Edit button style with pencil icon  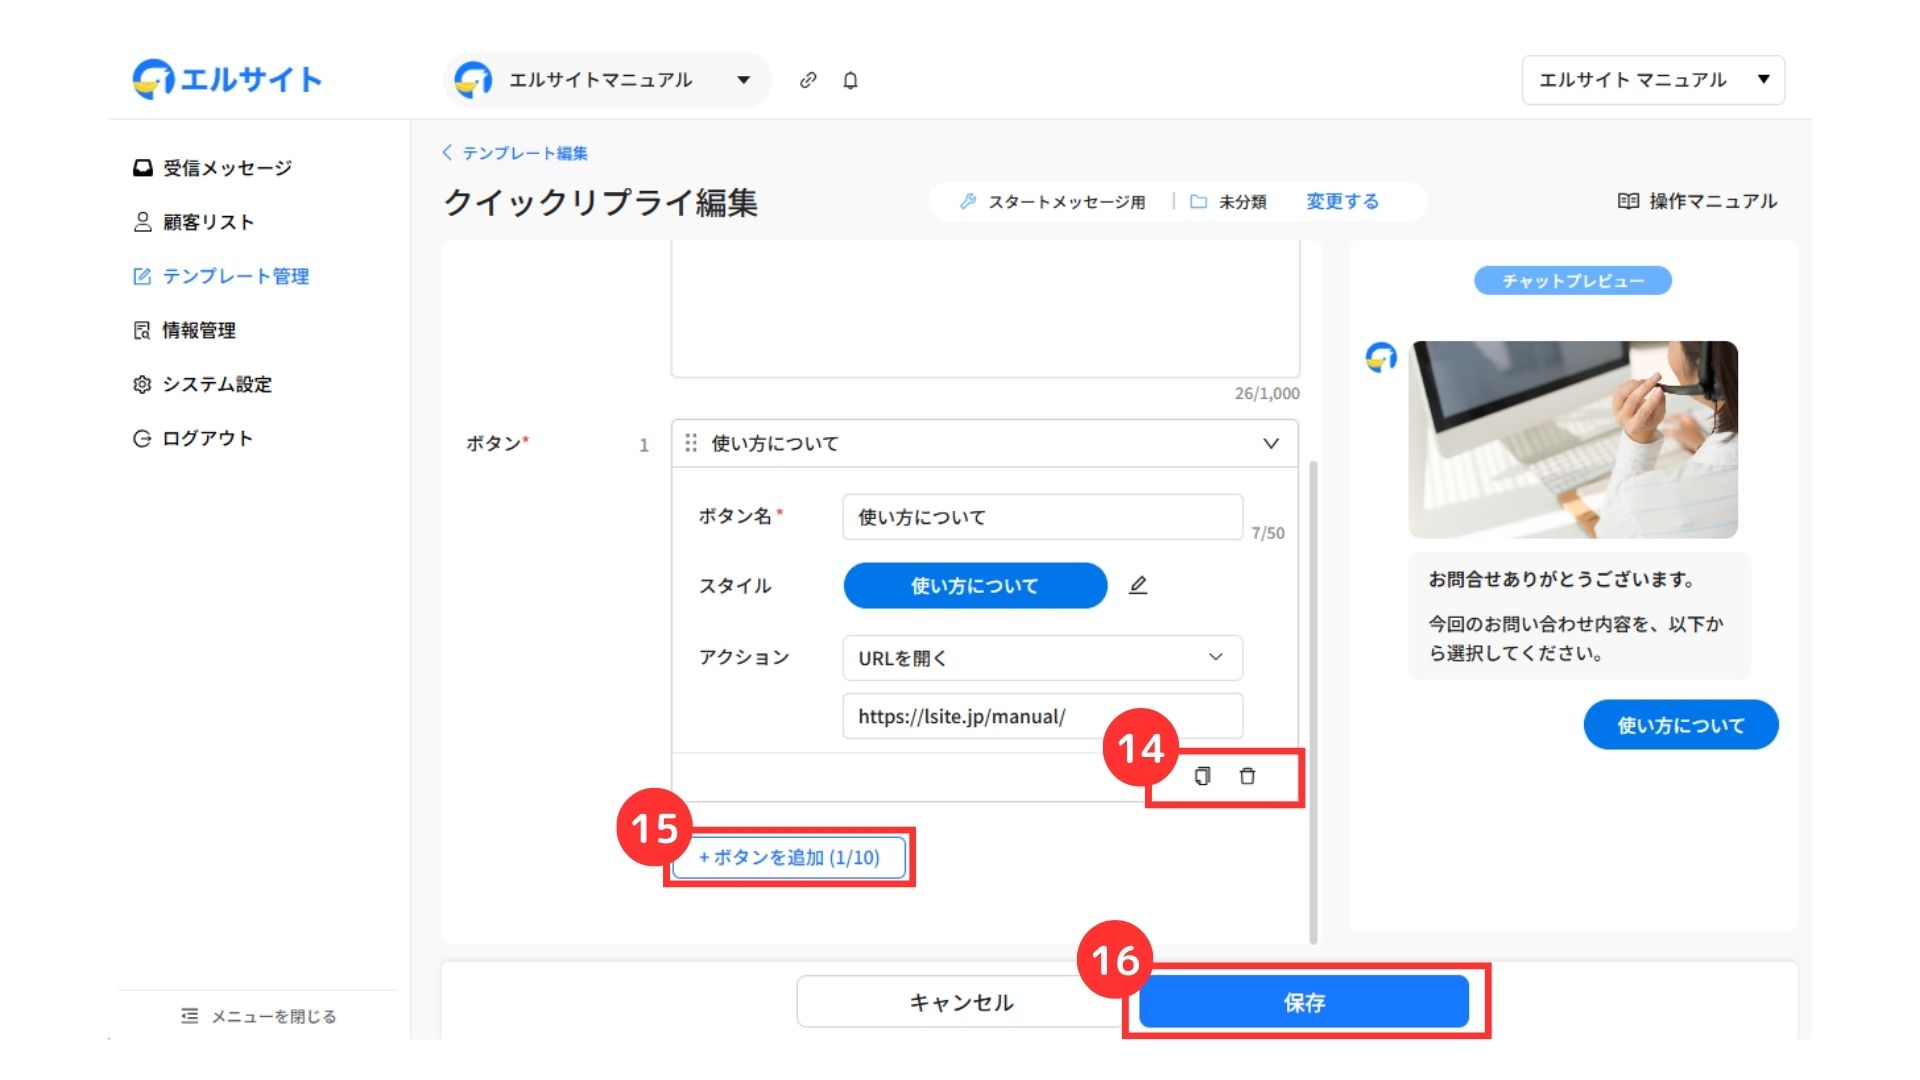coord(1138,586)
